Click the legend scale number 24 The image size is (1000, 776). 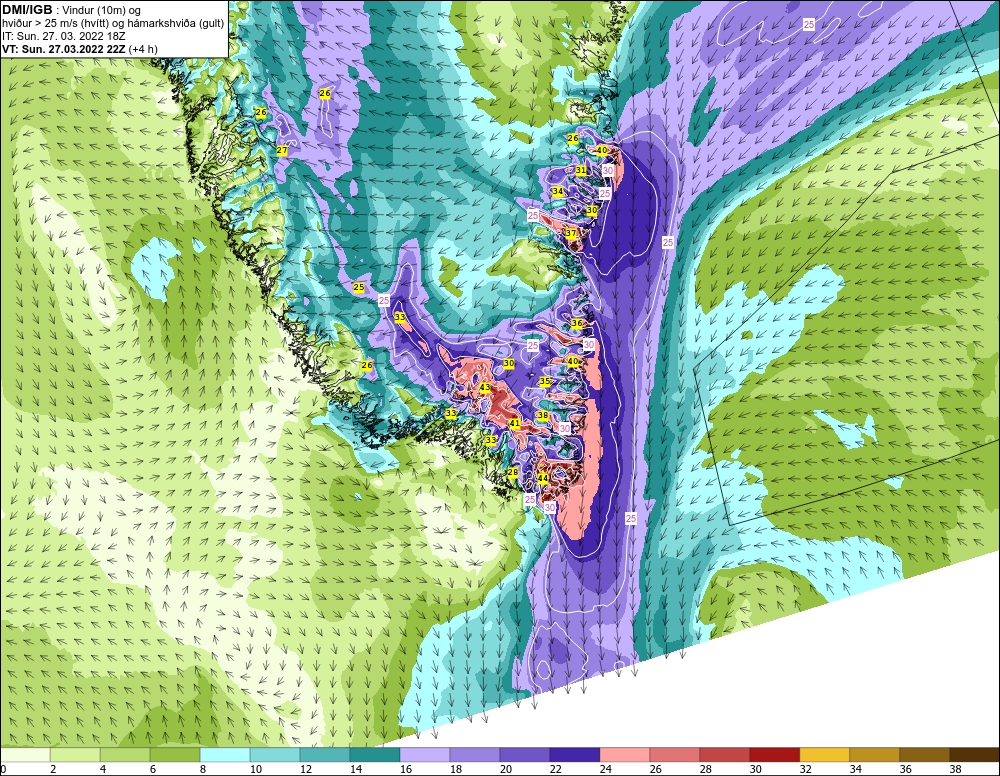pyautogui.click(x=605, y=769)
